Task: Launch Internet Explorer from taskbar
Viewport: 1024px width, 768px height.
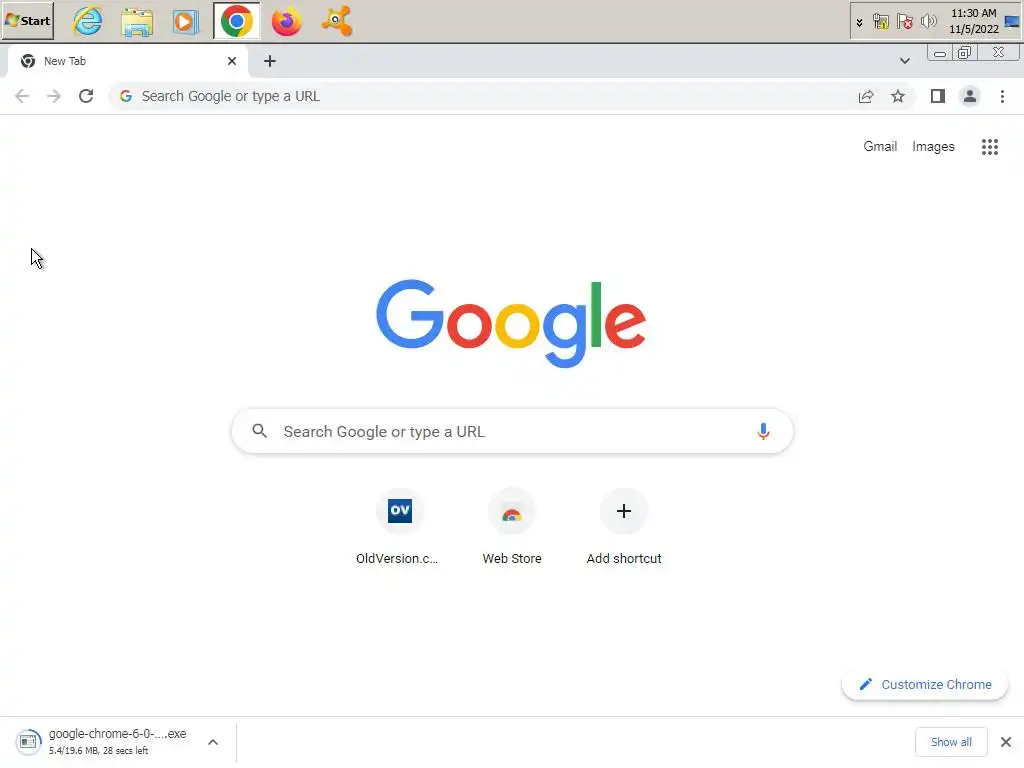Action: [x=88, y=22]
